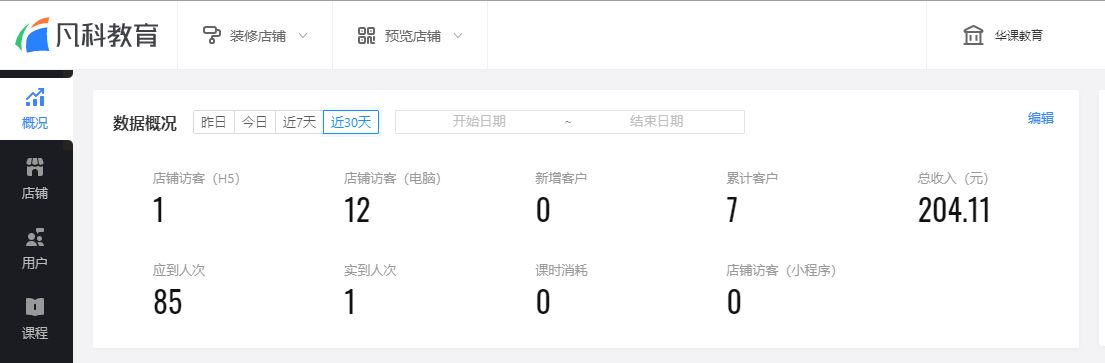Click the paint roller icon beside 装修店铺

pos(211,35)
